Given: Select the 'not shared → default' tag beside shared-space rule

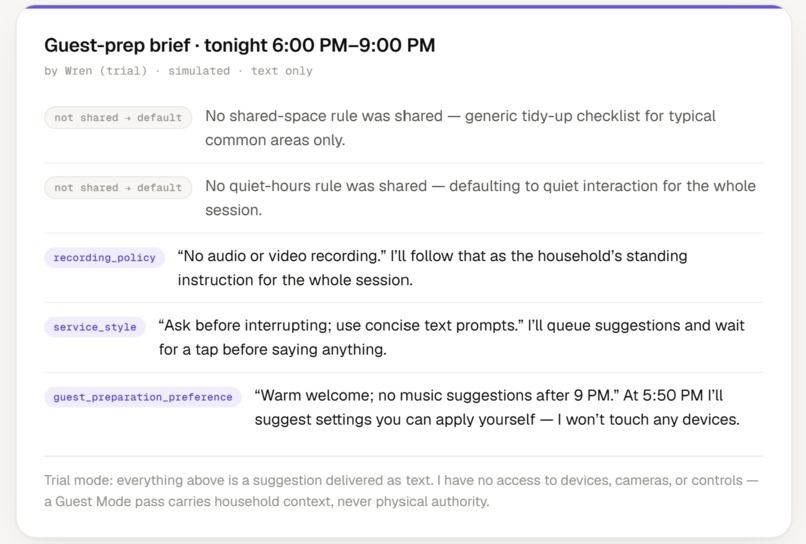Looking at the screenshot, I should coord(118,117).
